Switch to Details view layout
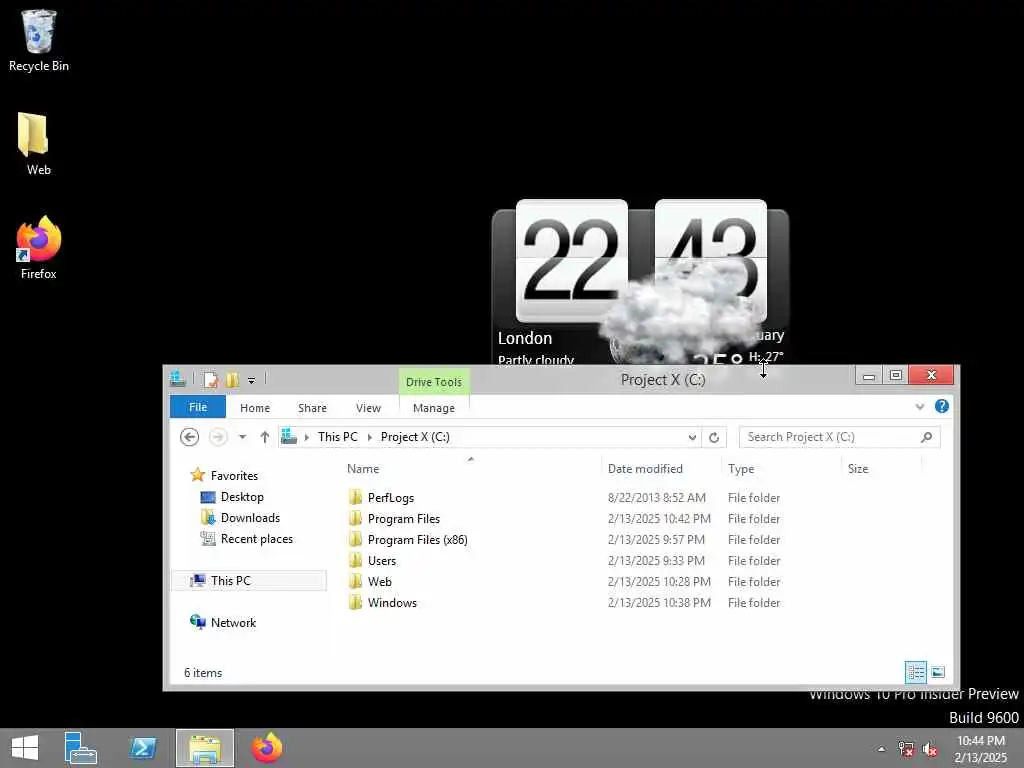This screenshot has width=1024, height=768. click(x=916, y=672)
